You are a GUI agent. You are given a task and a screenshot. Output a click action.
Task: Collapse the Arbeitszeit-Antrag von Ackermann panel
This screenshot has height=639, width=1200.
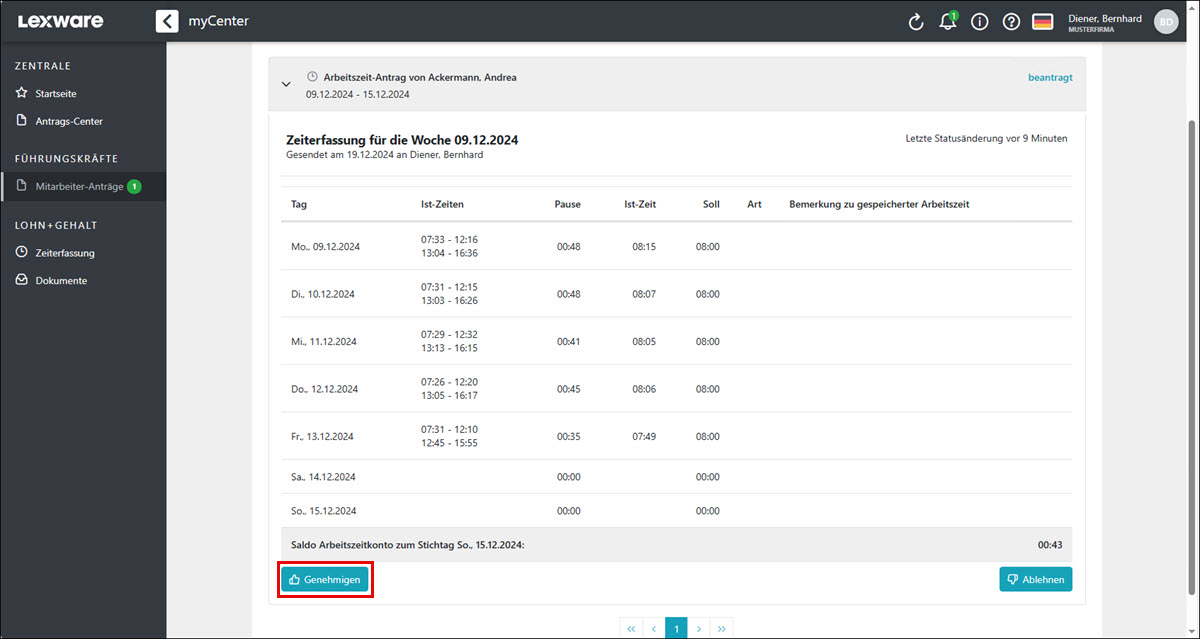click(x=286, y=85)
